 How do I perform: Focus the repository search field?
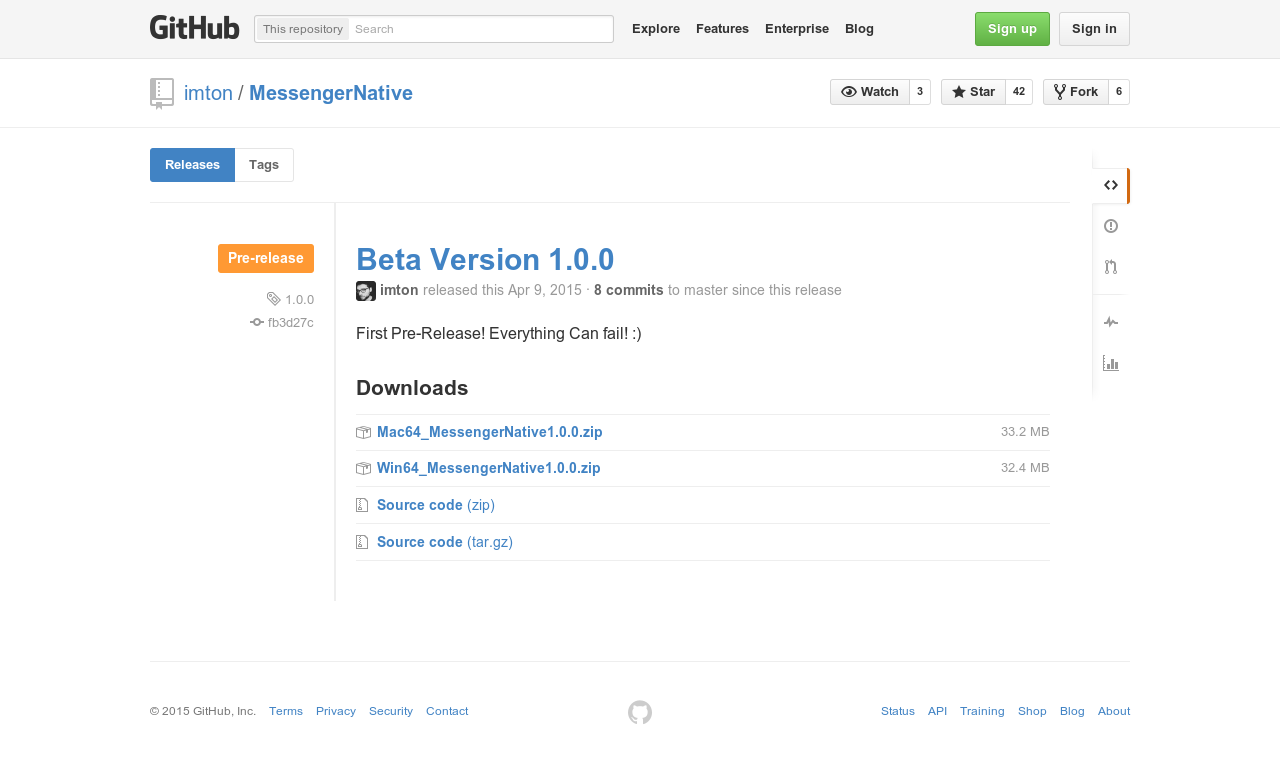[481, 29]
